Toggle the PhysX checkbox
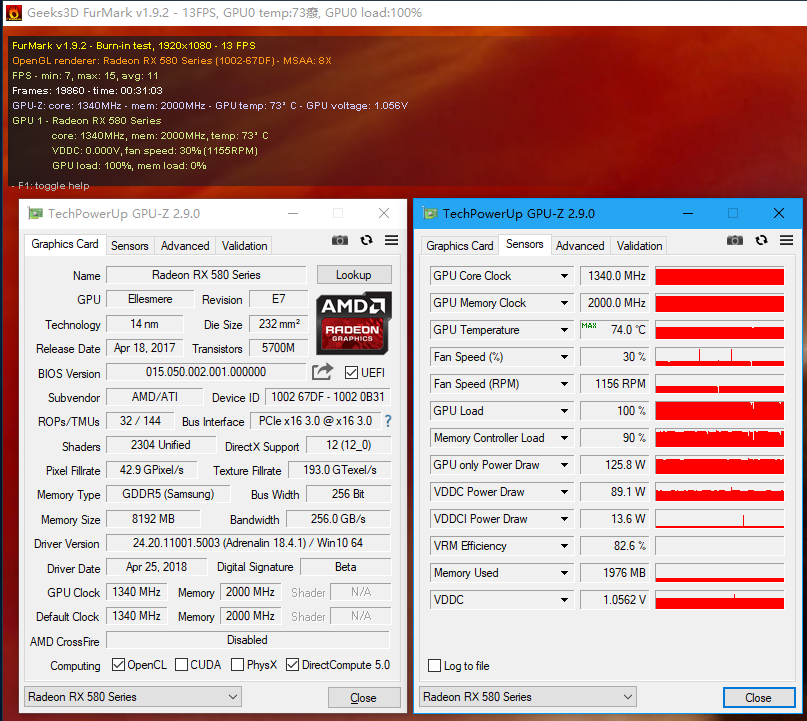 click(x=237, y=664)
